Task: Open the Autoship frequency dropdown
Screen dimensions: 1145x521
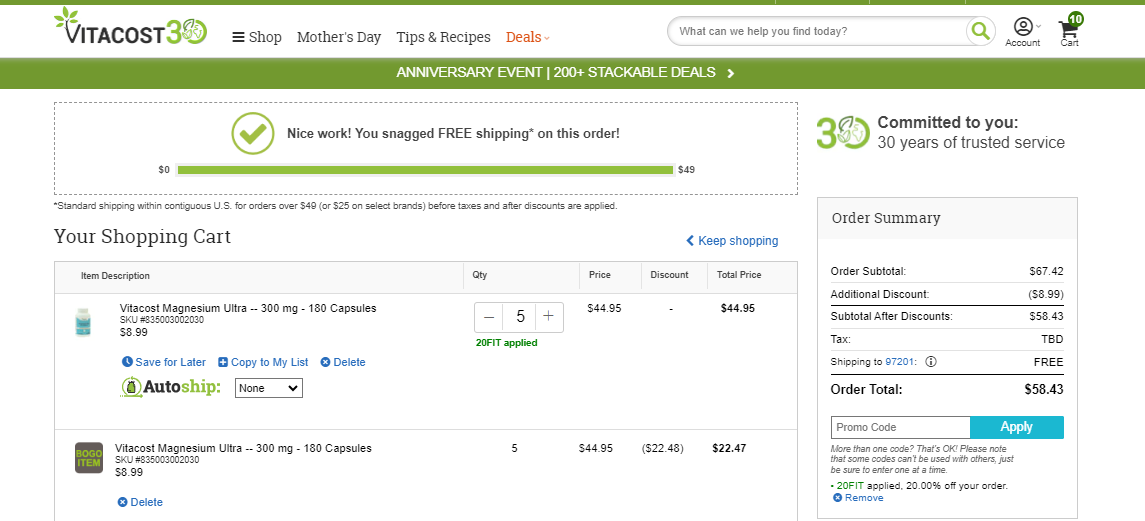Action: 269,388
